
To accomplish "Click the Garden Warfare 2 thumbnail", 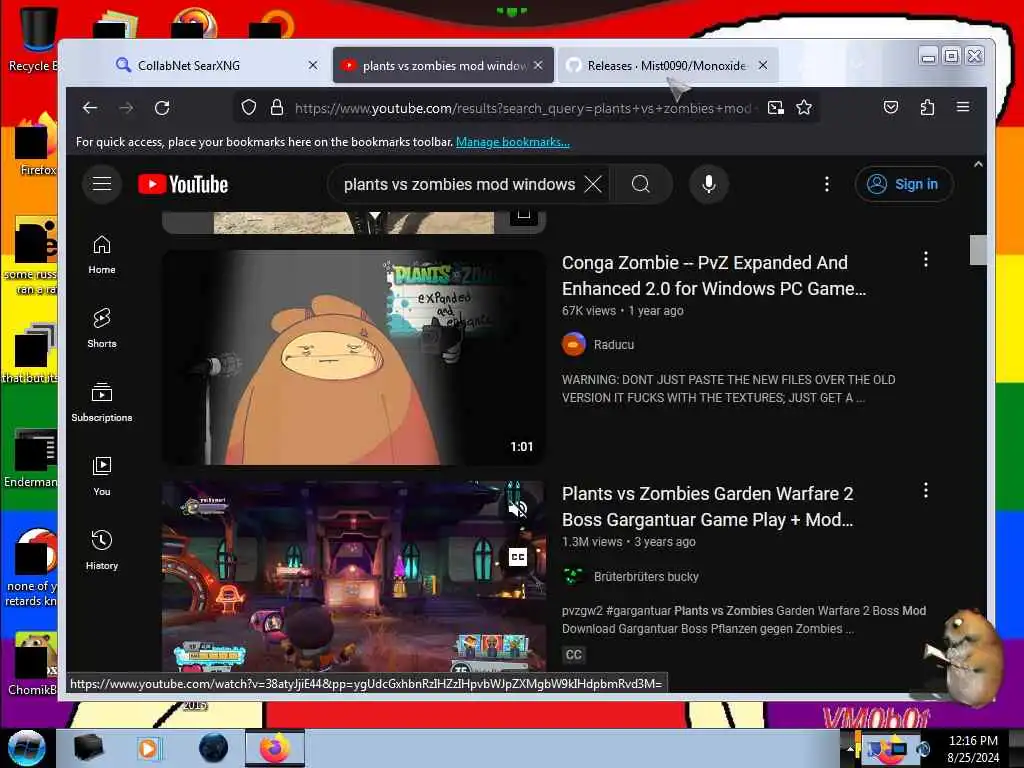I will [x=353, y=577].
